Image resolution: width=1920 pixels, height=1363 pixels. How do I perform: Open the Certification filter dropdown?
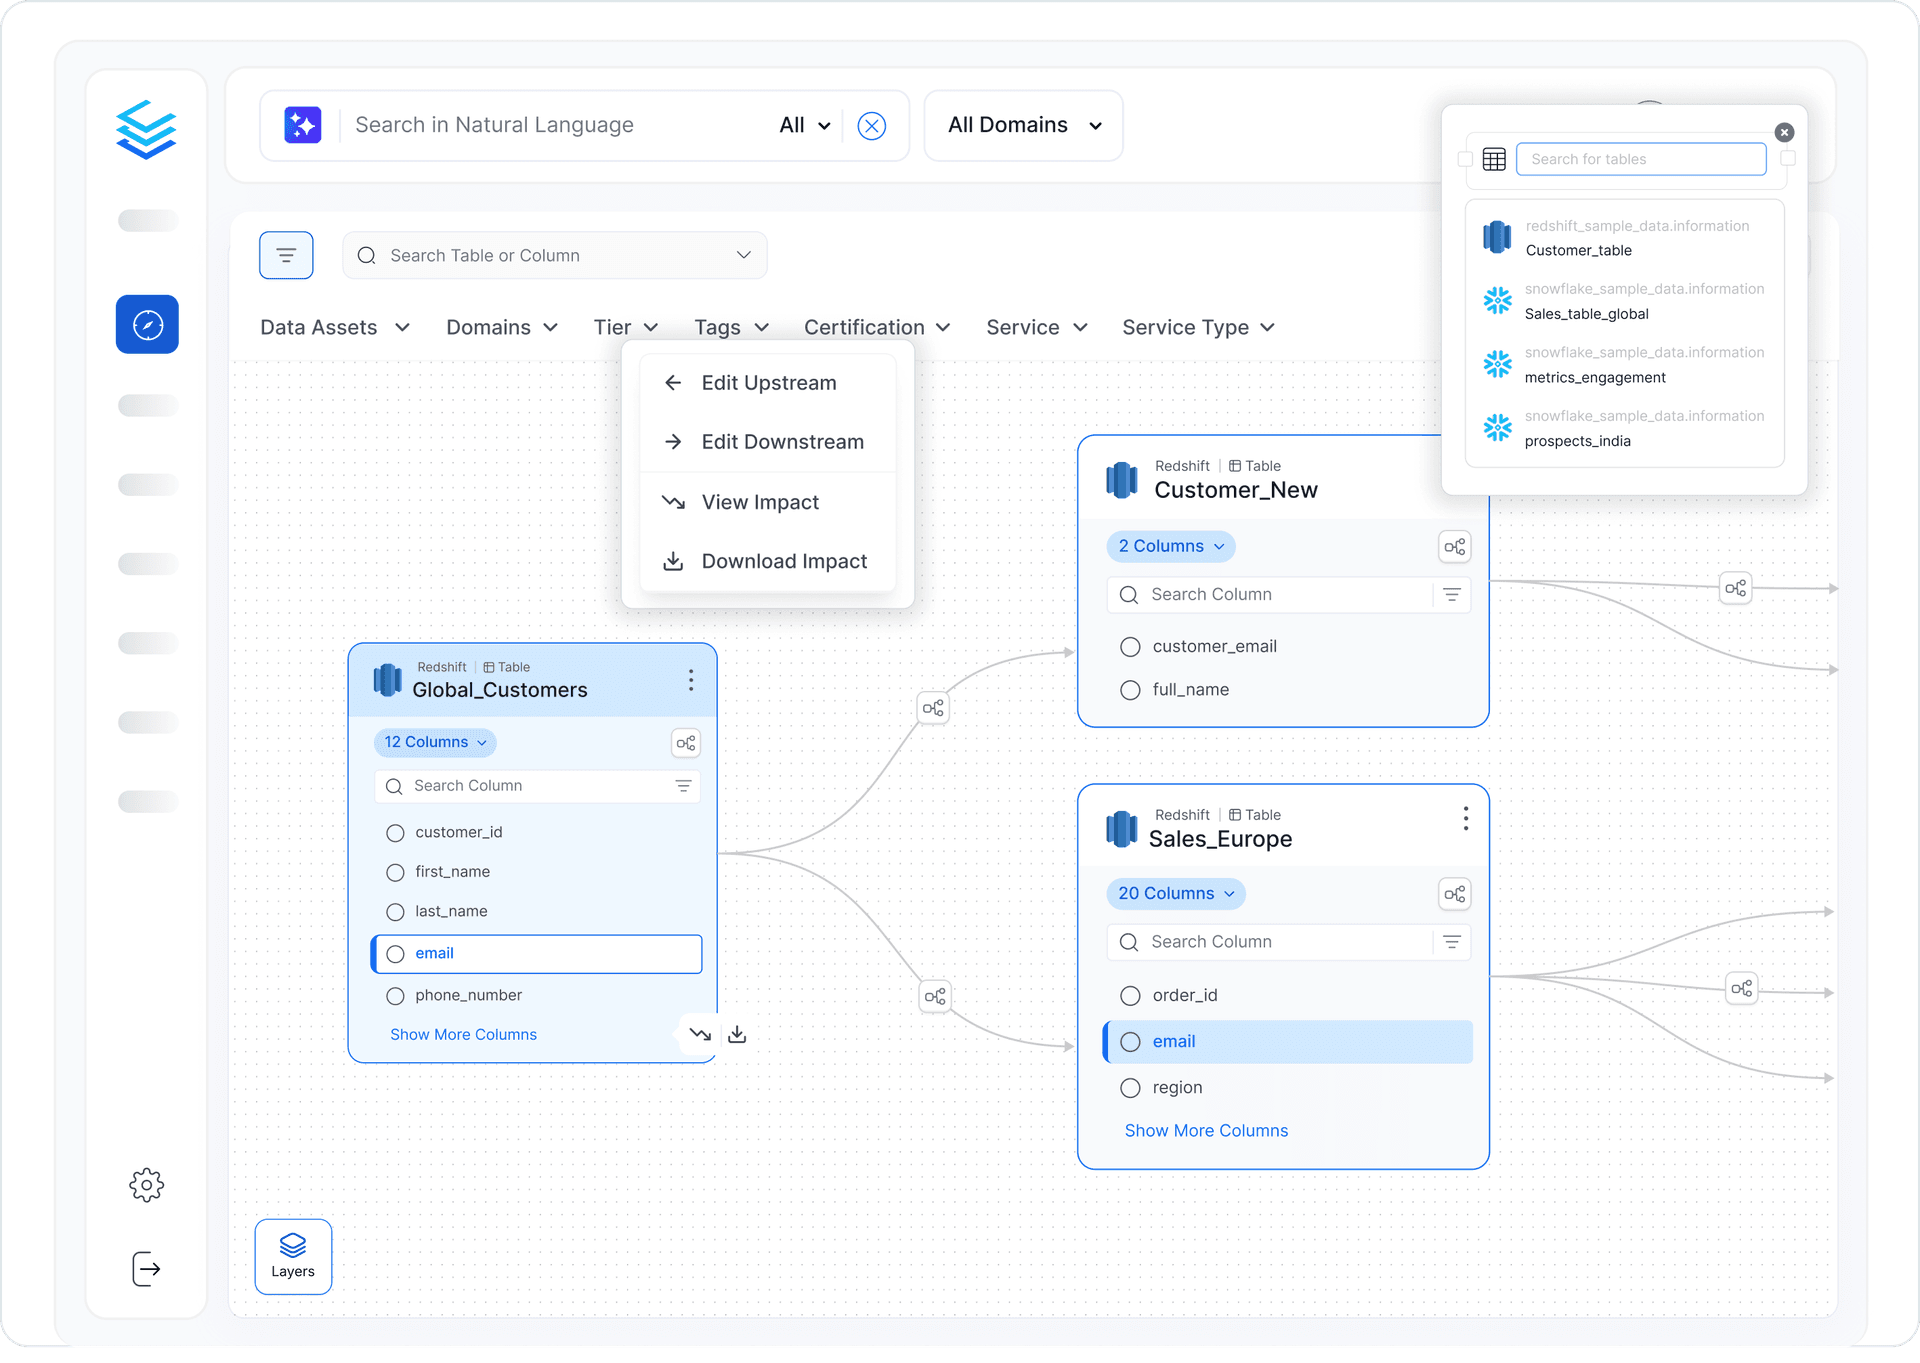coord(876,328)
